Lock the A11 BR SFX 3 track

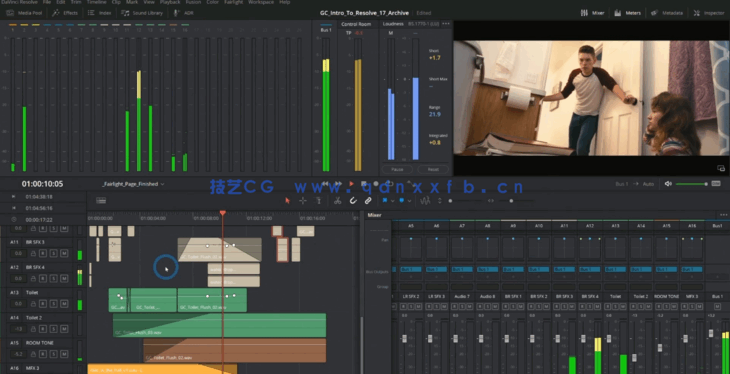33,253
